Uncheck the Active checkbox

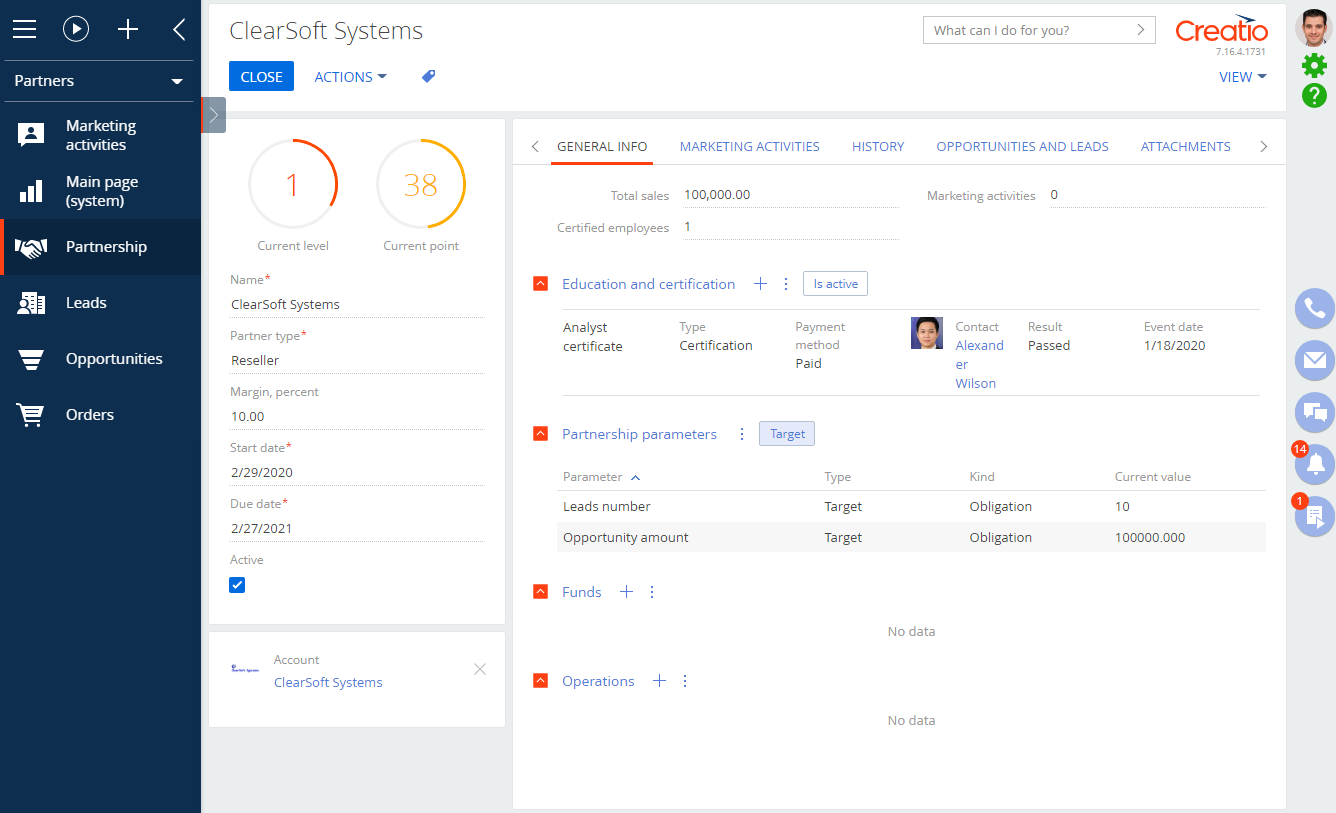click(x=237, y=585)
